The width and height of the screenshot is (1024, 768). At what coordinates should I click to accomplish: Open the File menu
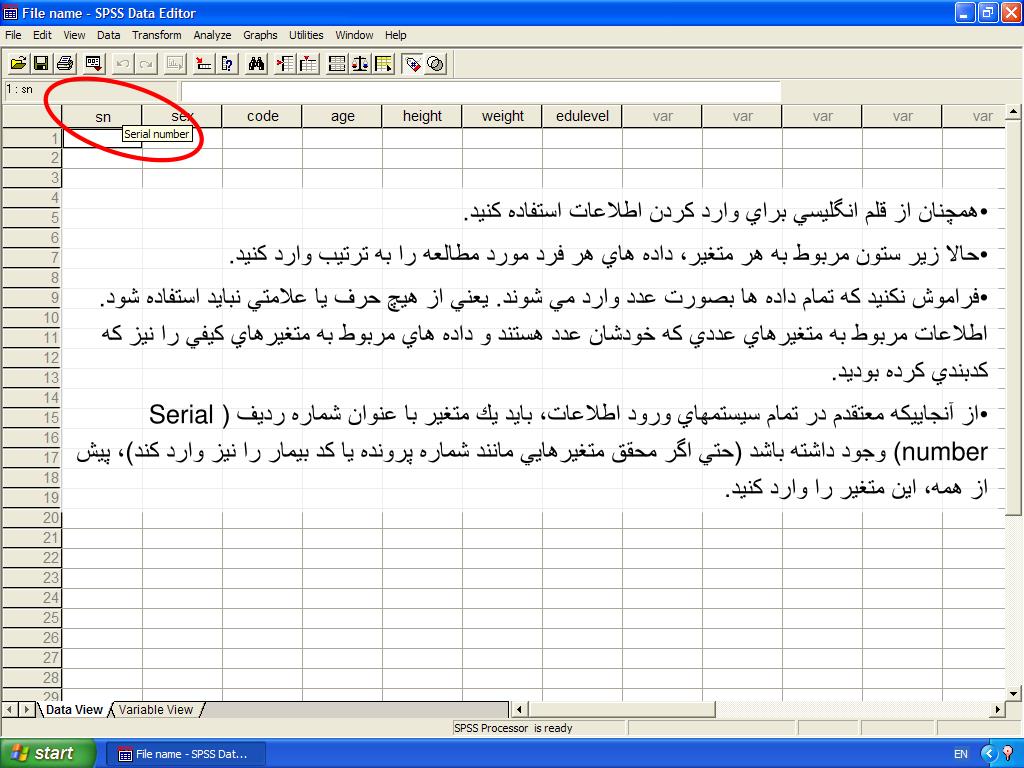pos(13,35)
